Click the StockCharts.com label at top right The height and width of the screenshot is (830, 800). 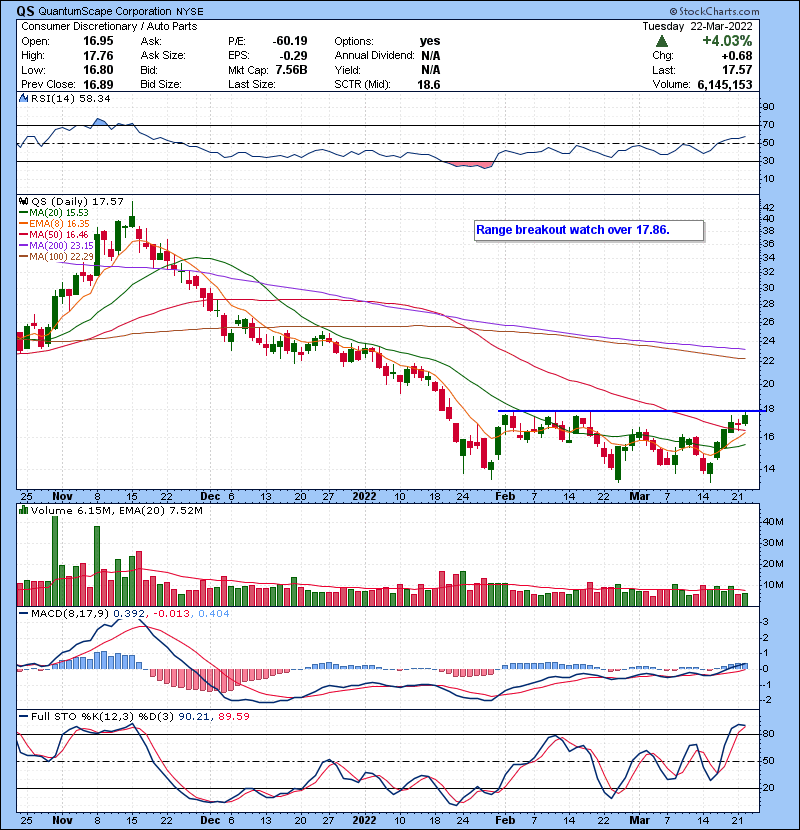point(715,11)
